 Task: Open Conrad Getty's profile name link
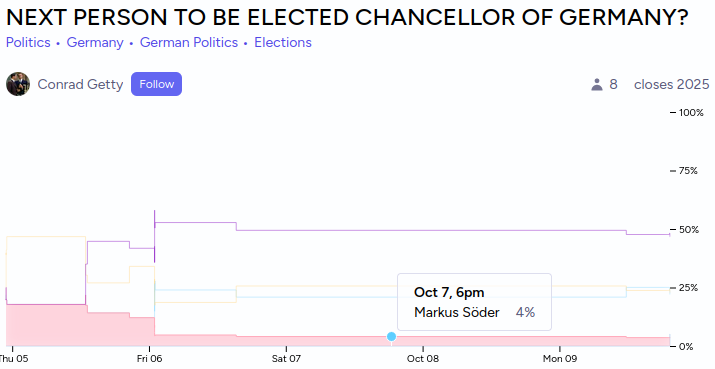80,84
